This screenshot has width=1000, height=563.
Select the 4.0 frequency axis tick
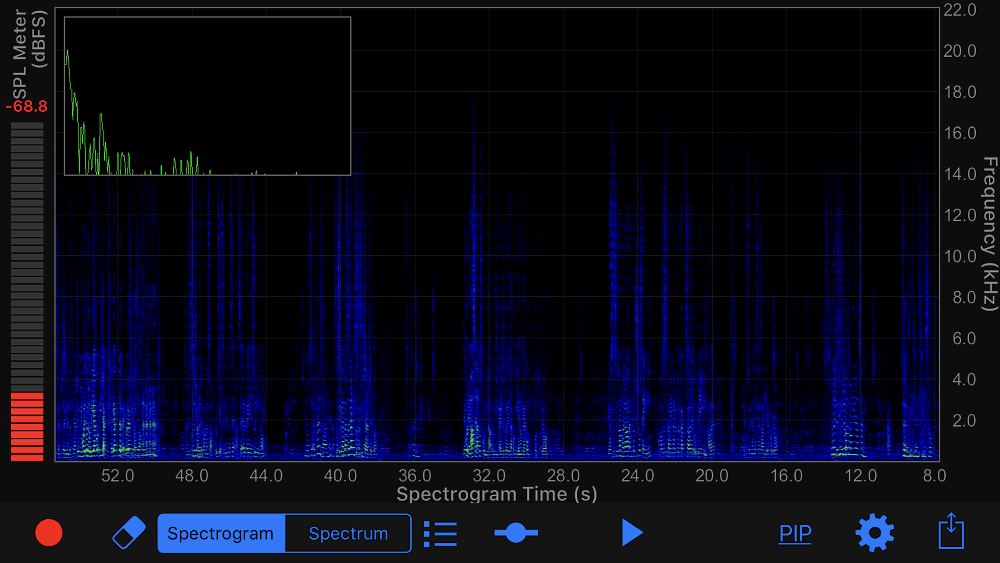(964, 380)
